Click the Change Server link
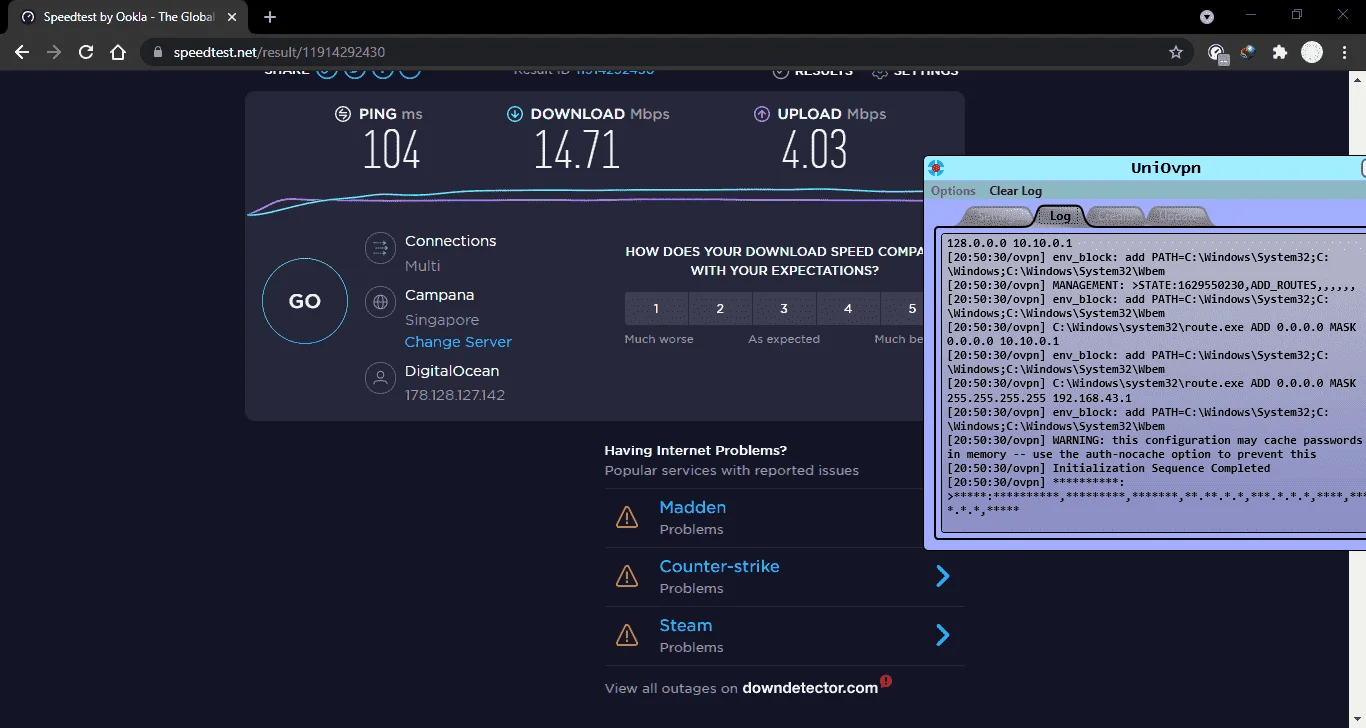Viewport: 1366px width, 728px height. 458,342
